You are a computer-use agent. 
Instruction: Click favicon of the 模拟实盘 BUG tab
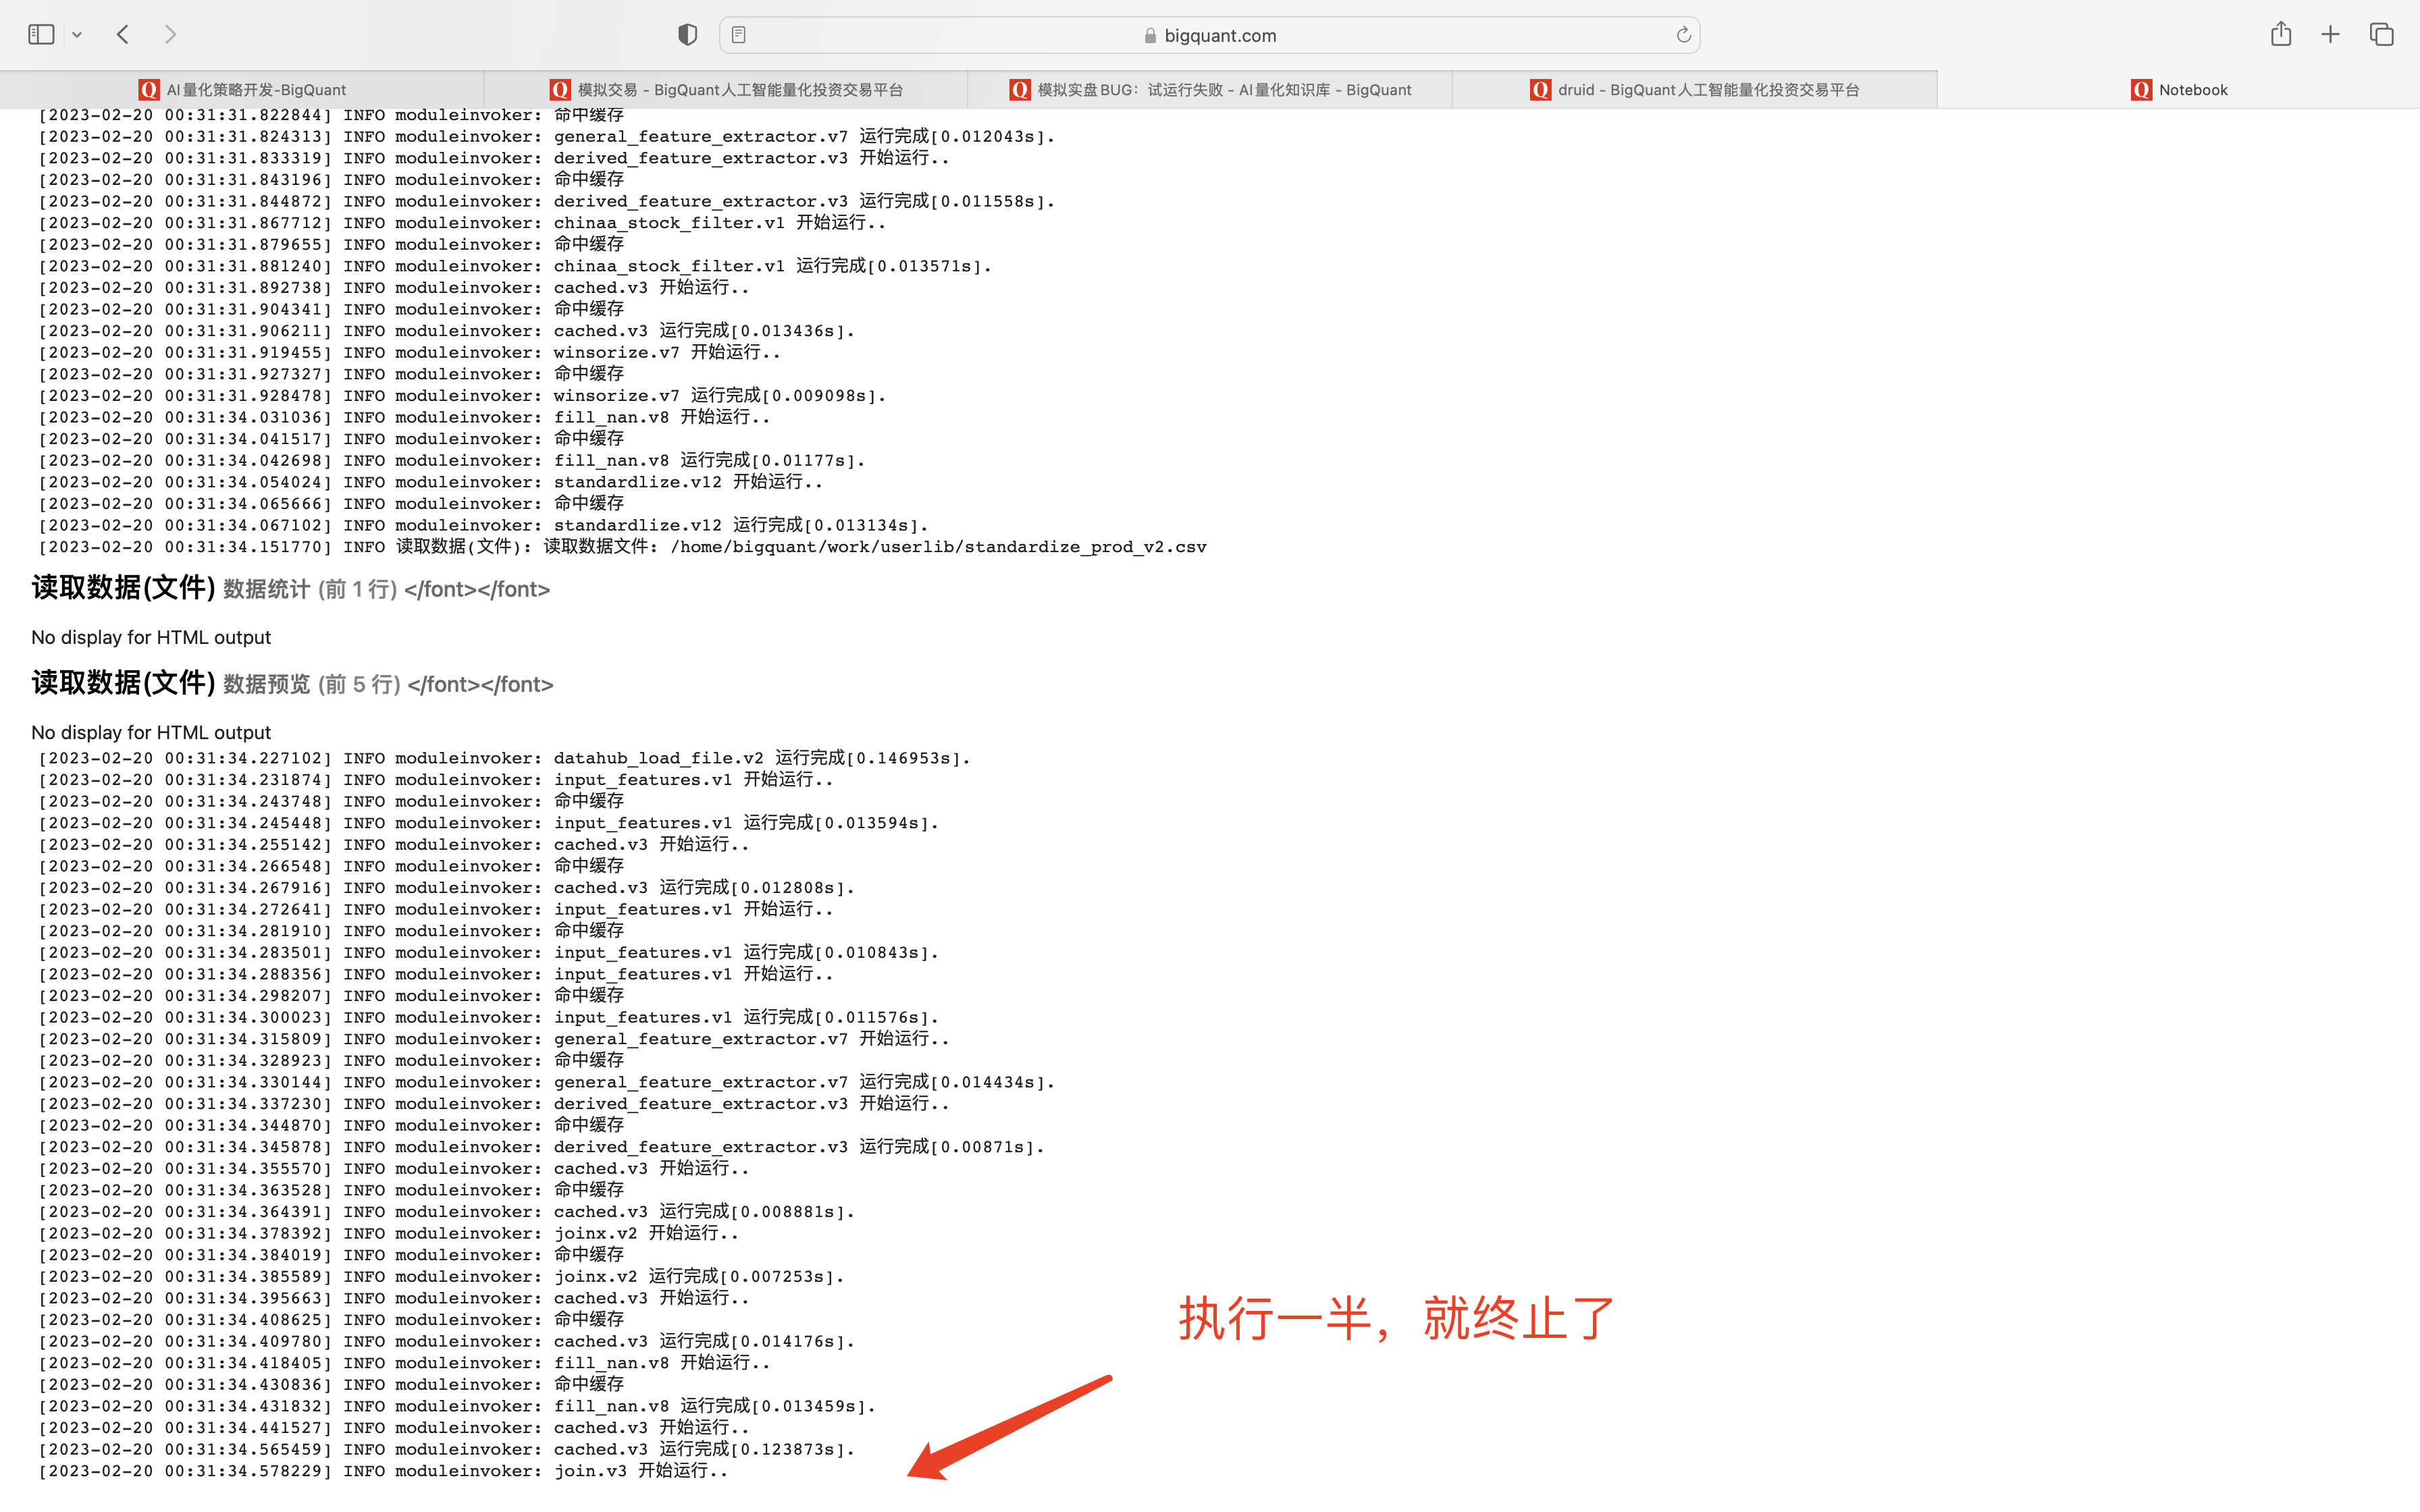coord(1020,90)
